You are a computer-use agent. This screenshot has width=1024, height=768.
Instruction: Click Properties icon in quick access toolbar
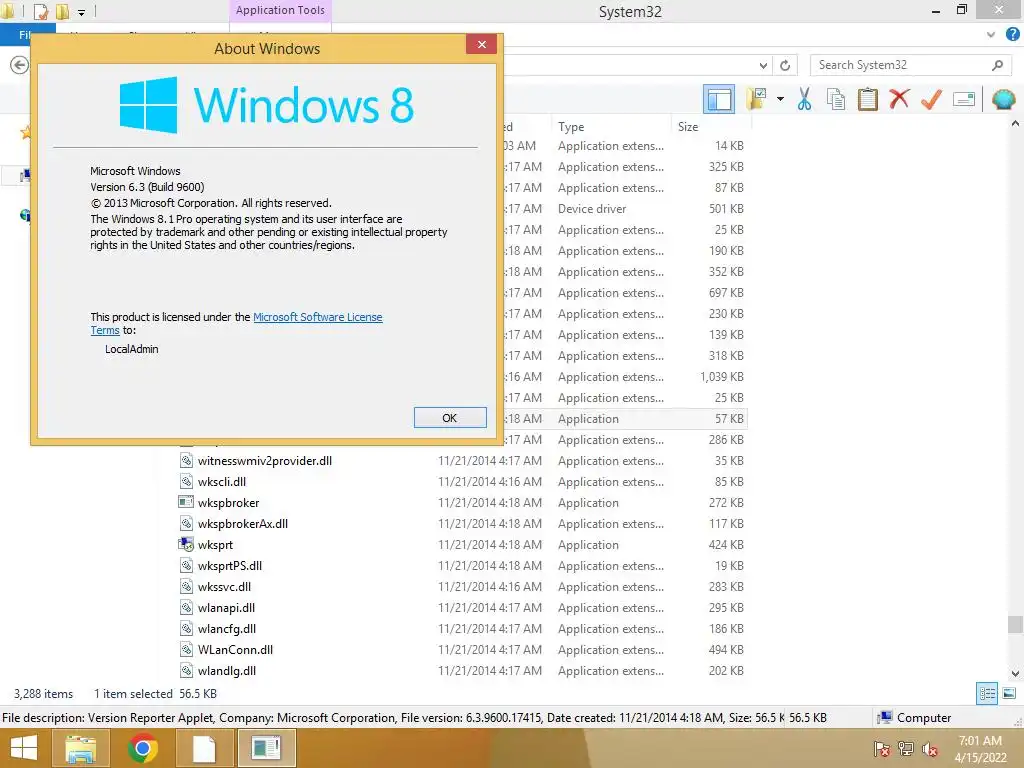click(x=40, y=11)
